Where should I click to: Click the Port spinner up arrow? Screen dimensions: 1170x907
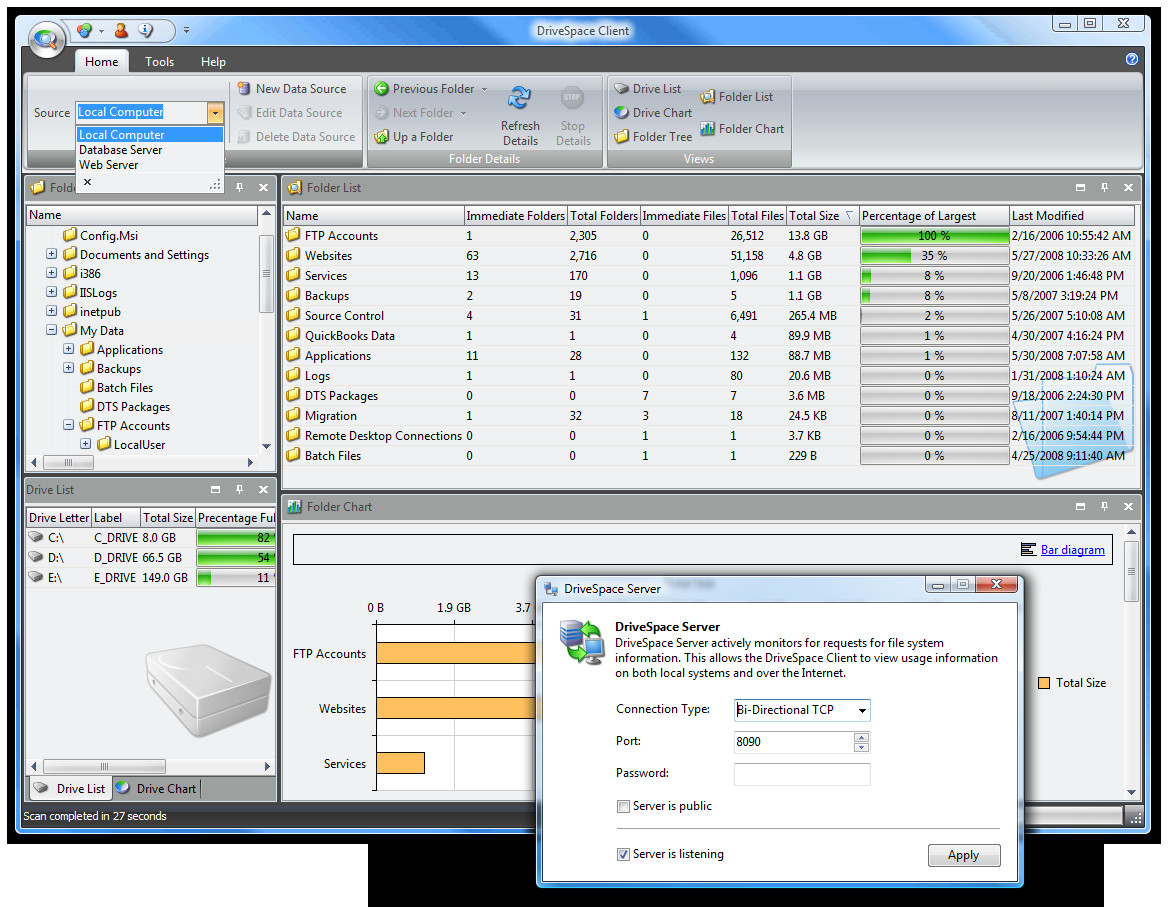click(862, 737)
